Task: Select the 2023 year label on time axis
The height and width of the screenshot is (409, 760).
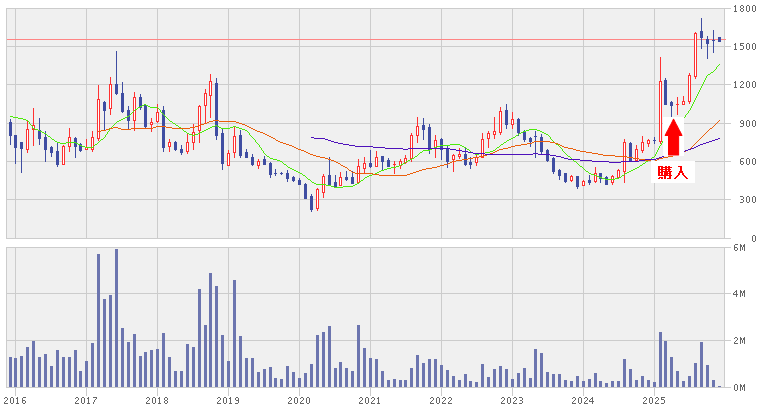Action: (x=512, y=400)
